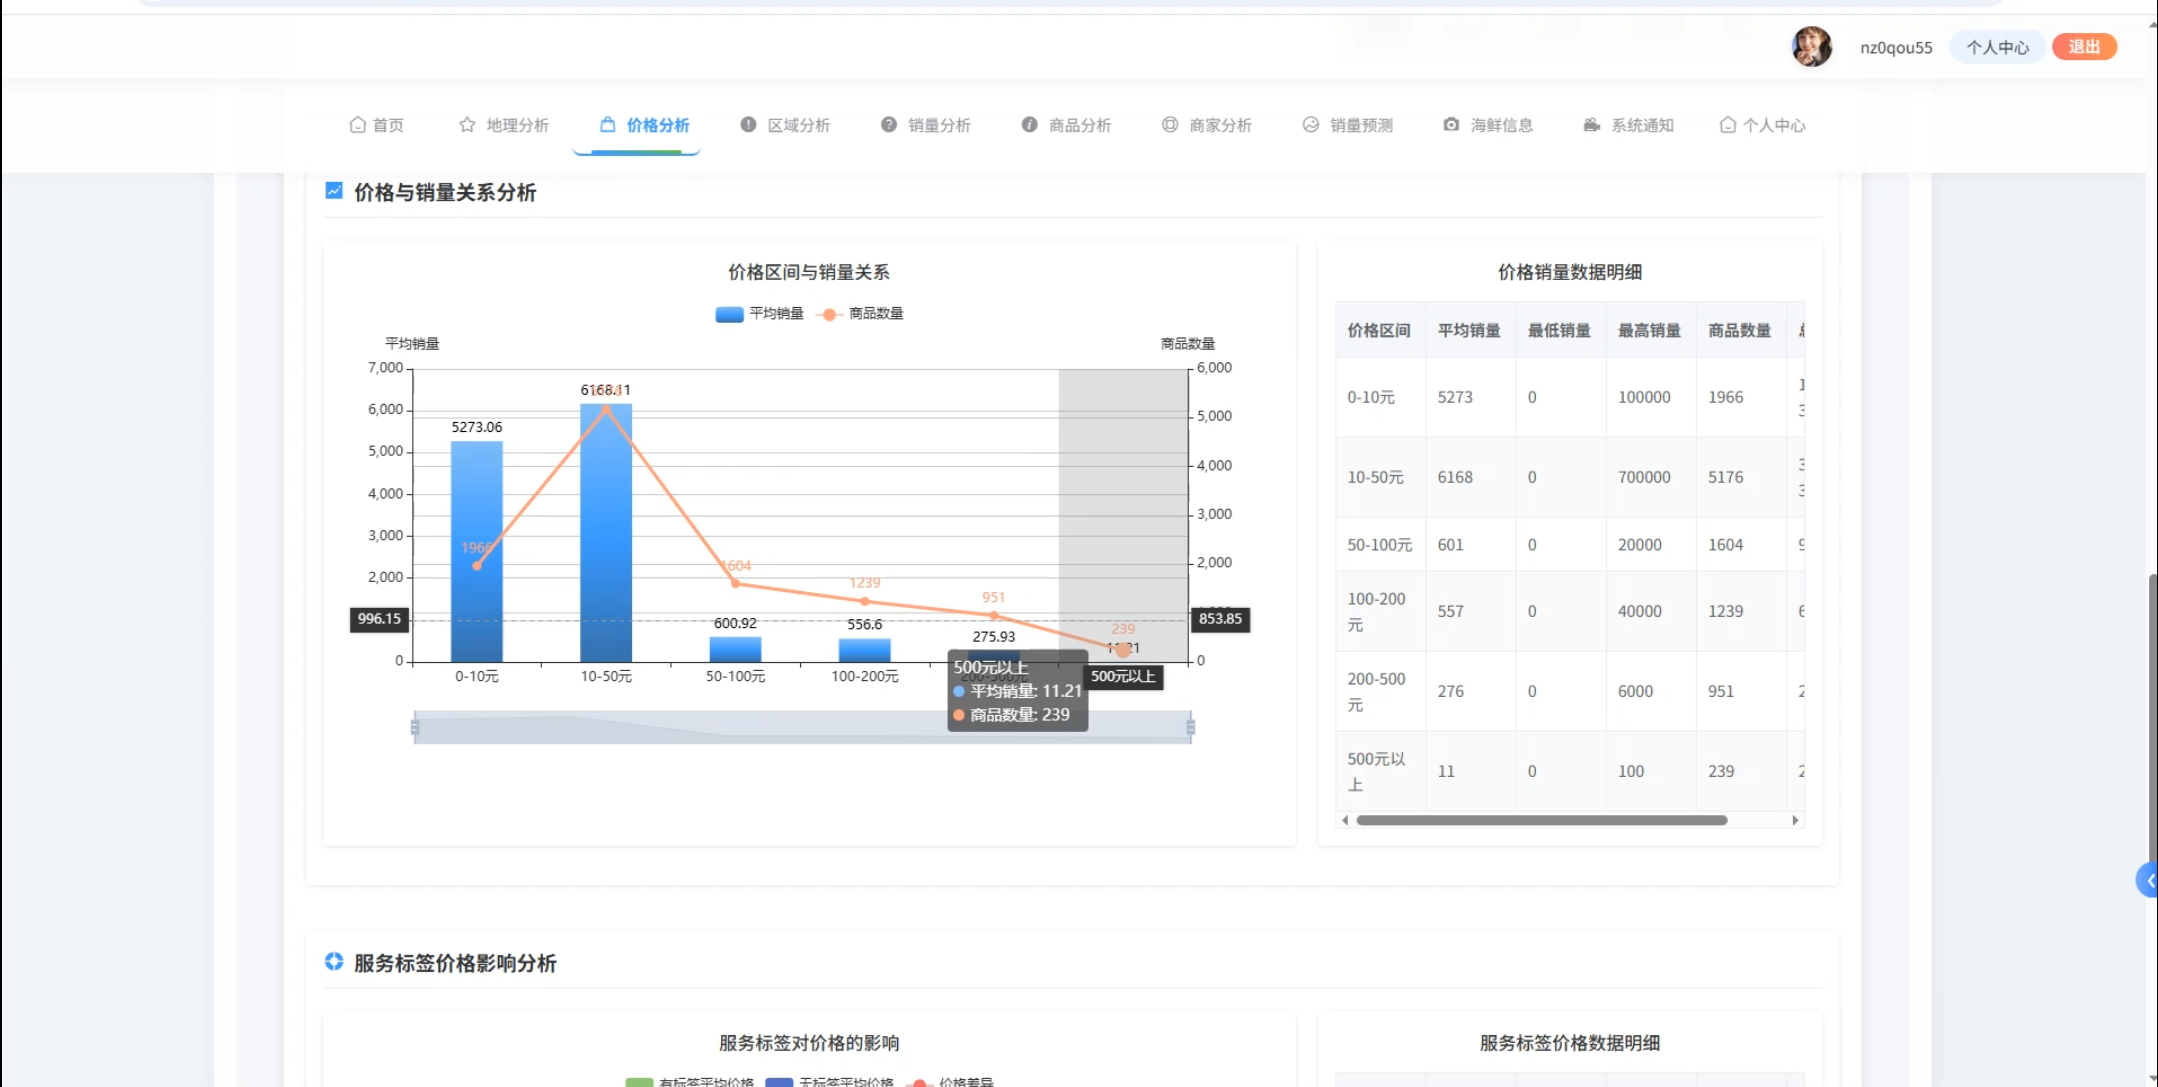Click the 50-100元 bar labeled 600.92

click(735, 649)
